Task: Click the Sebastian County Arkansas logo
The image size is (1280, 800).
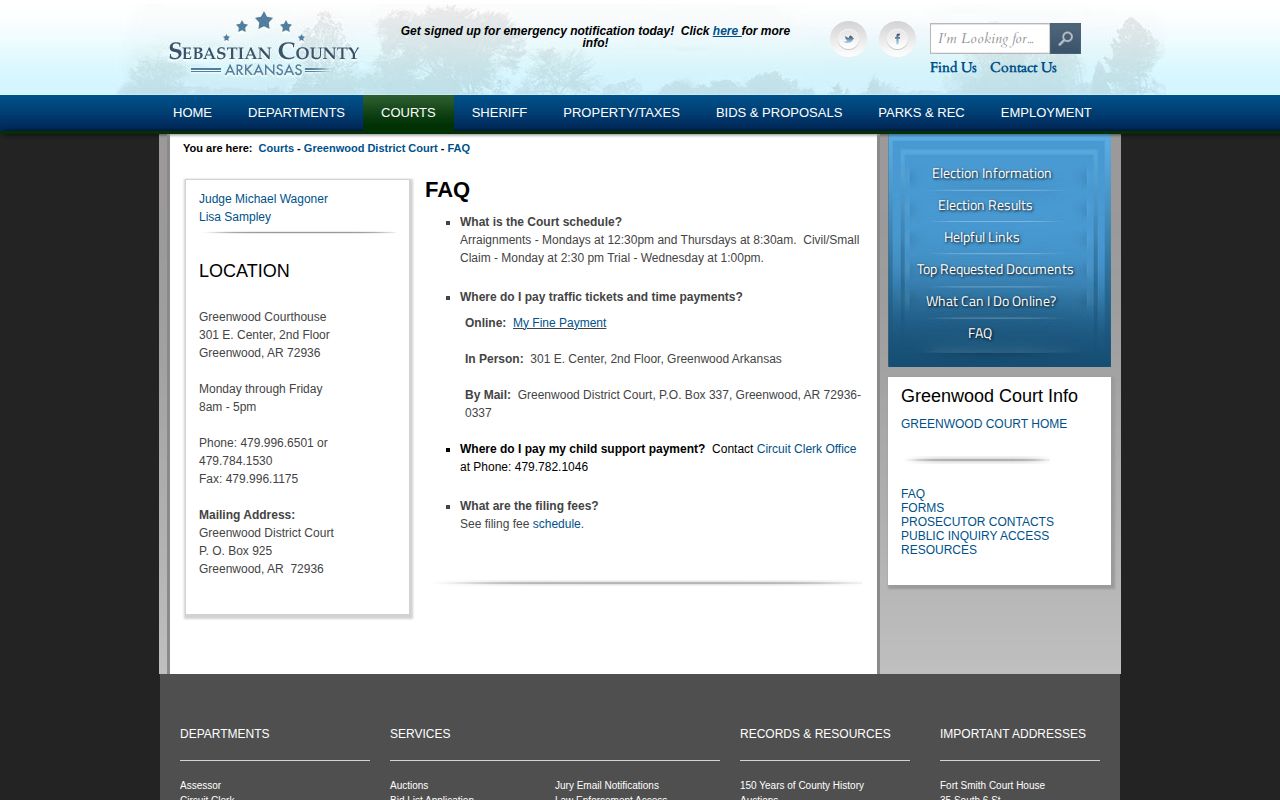Action: [264, 45]
